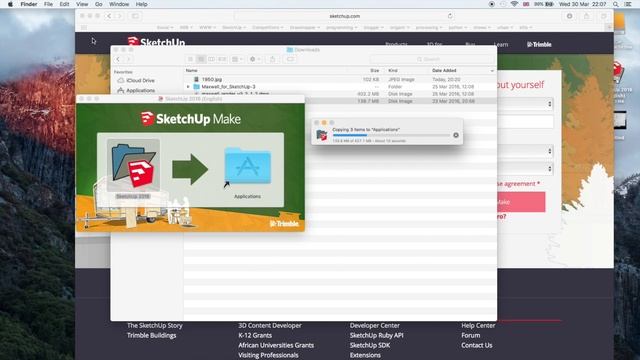Open the Finder menu
Viewport: 640px width, 360px height.
pos(29,4)
